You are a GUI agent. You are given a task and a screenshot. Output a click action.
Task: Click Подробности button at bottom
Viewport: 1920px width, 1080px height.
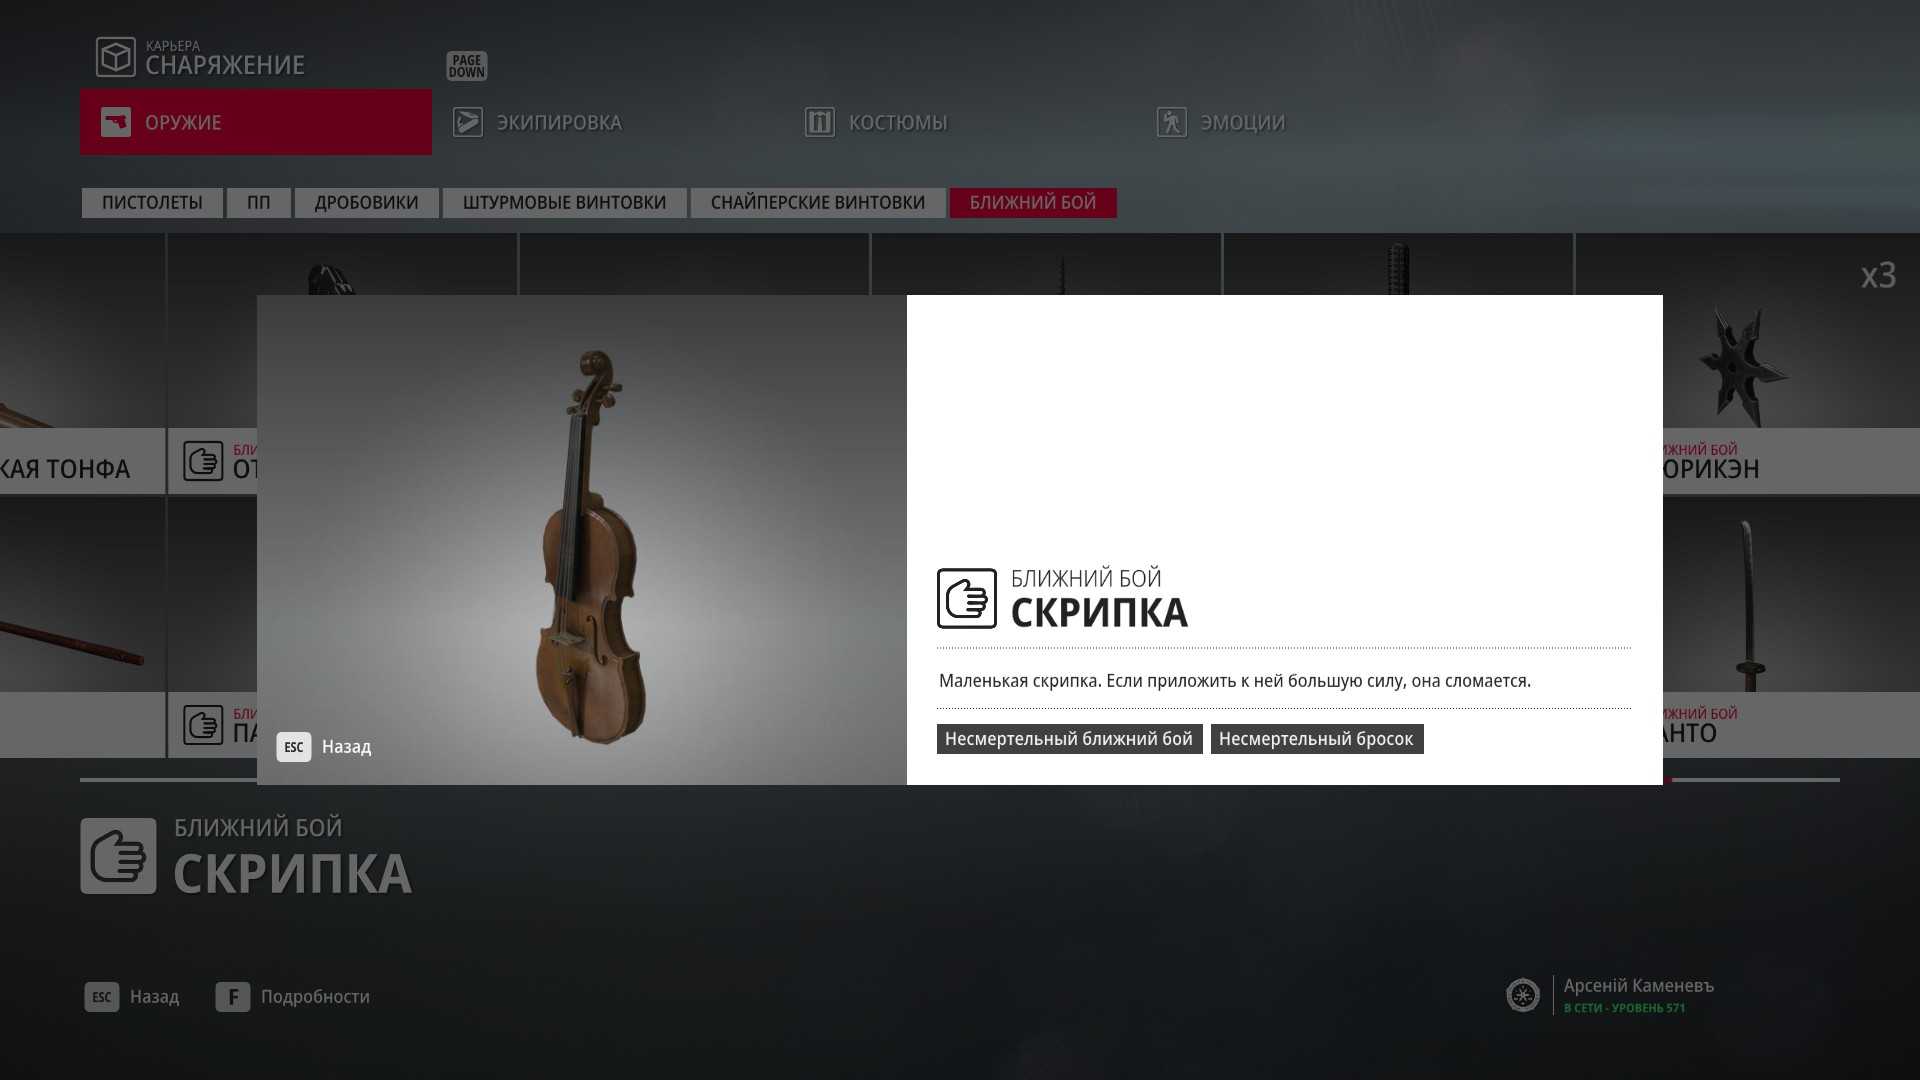coord(293,997)
